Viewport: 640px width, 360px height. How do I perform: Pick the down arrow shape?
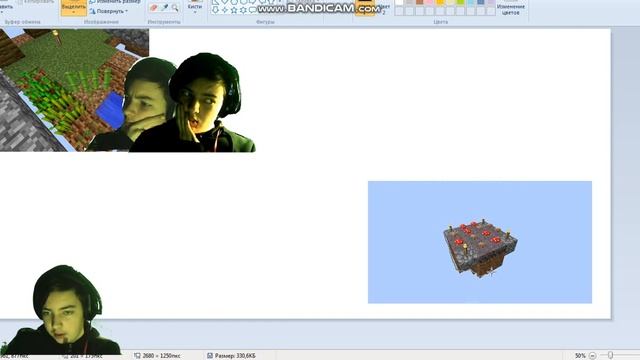tap(215, 10)
